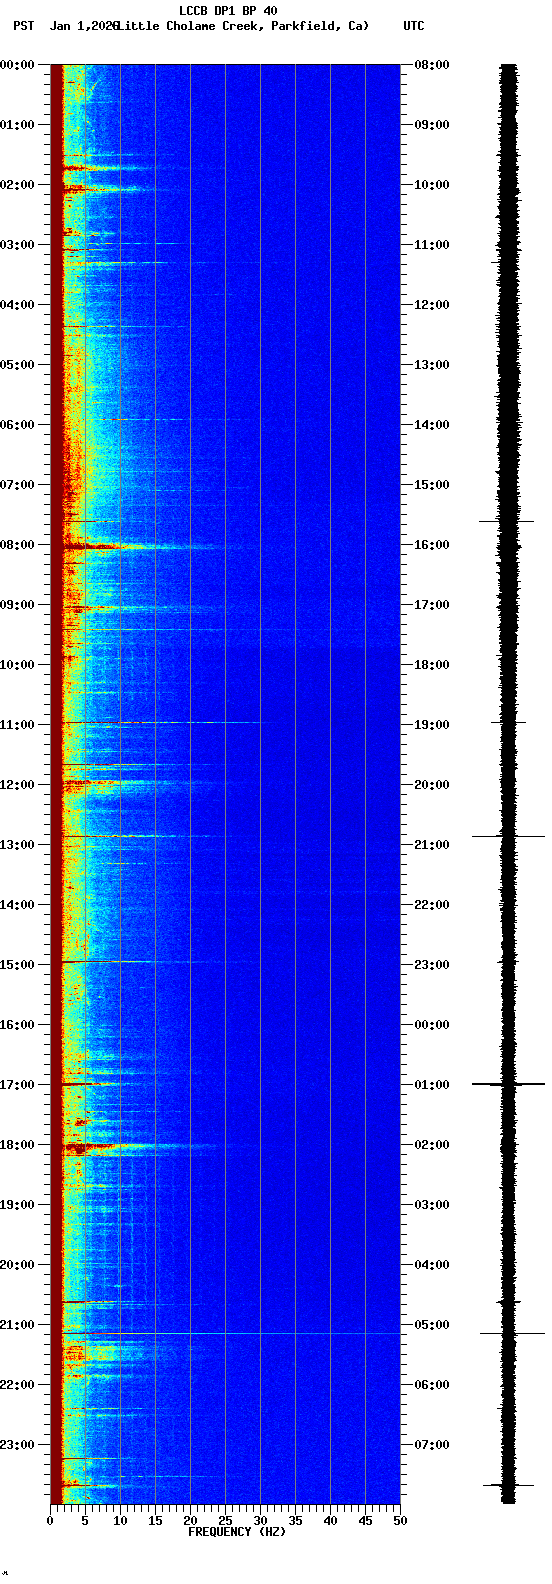This screenshot has height=1584, width=552.
Task: Select the 02:00 label on the PST axis
Action: click(x=17, y=185)
